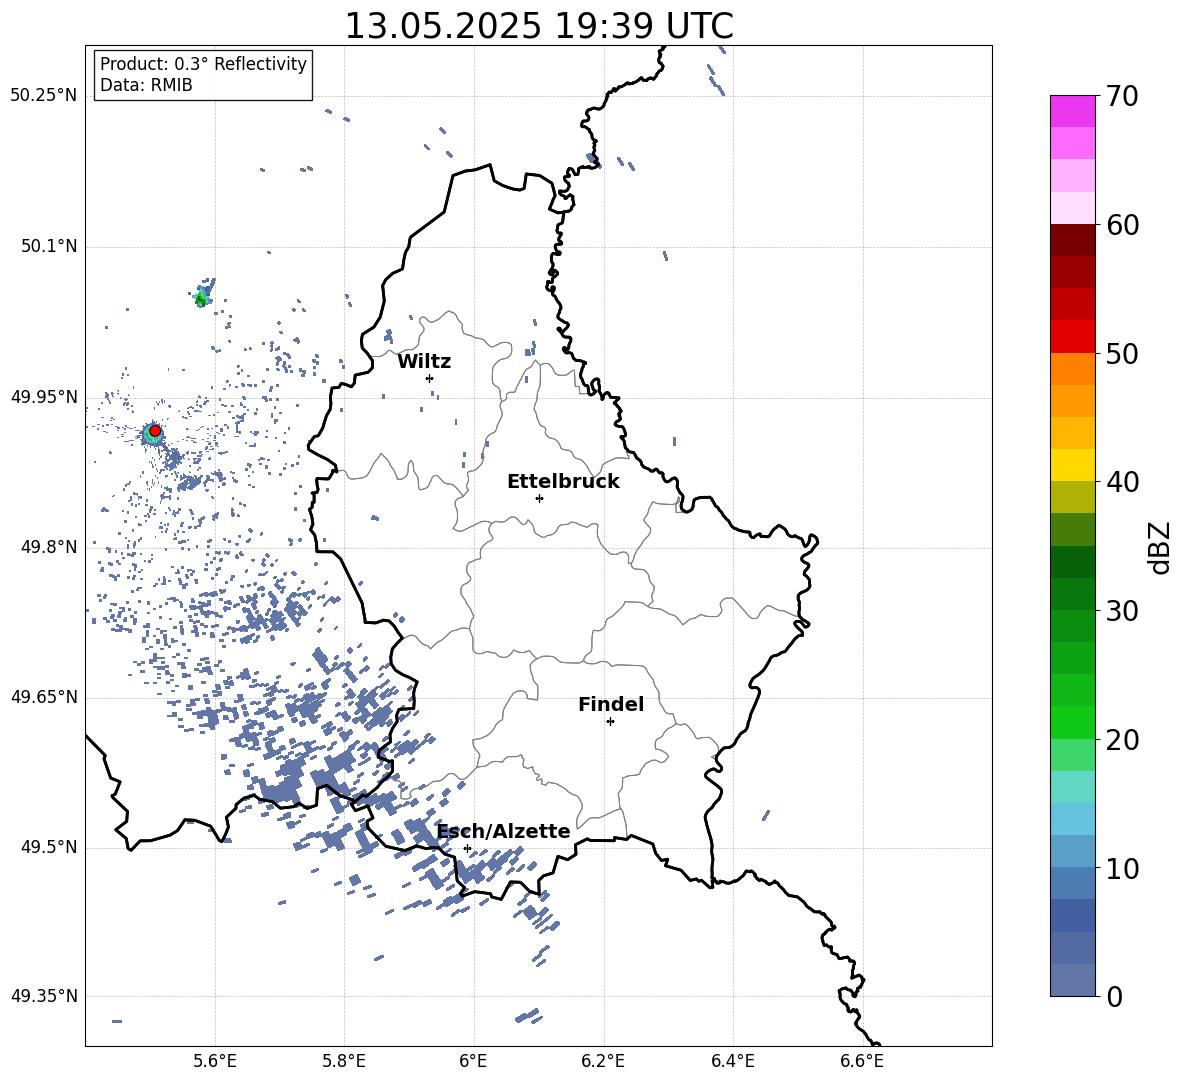Click the 6.2°E longitude label
The image size is (1184, 1081).
[x=603, y=1061]
